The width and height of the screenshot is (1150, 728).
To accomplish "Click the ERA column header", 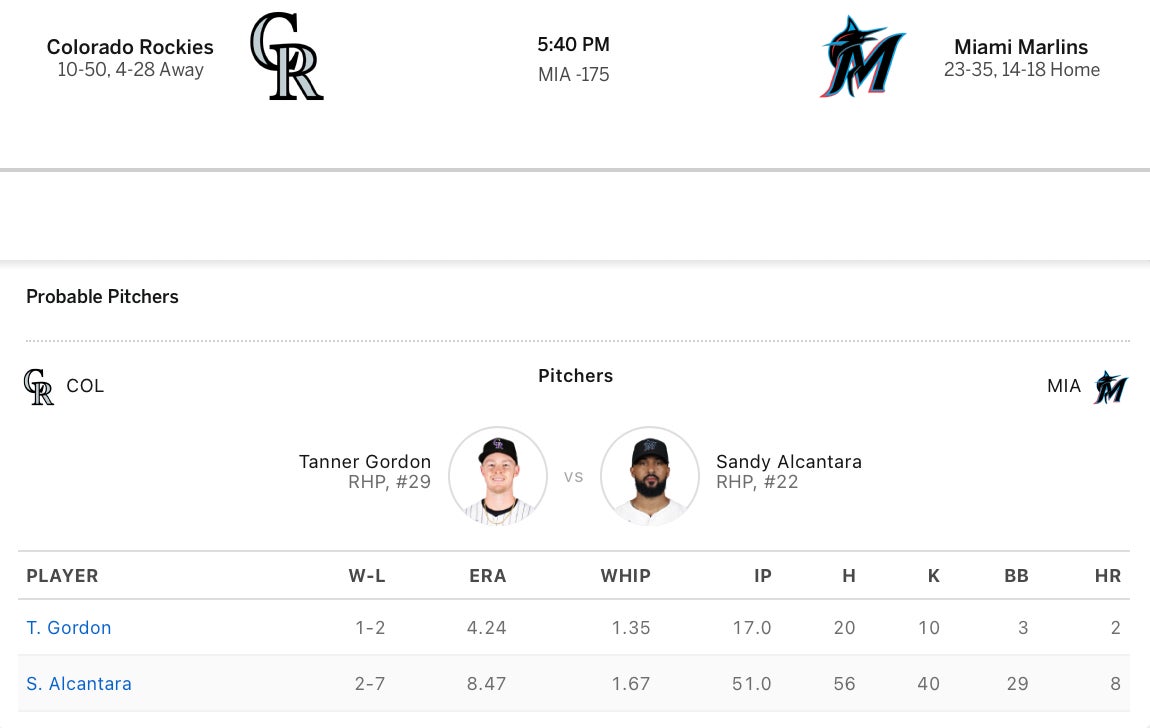I will tap(487, 576).
